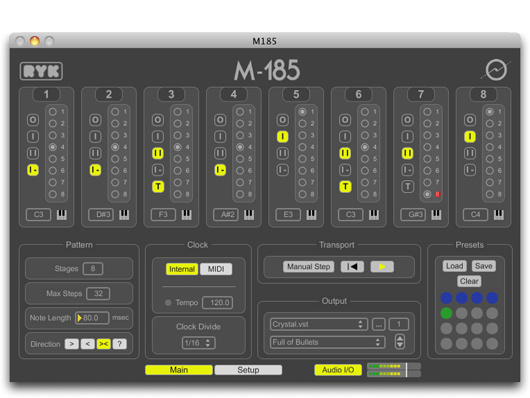Open keyboard icon for stage 5 note

[x=311, y=214]
